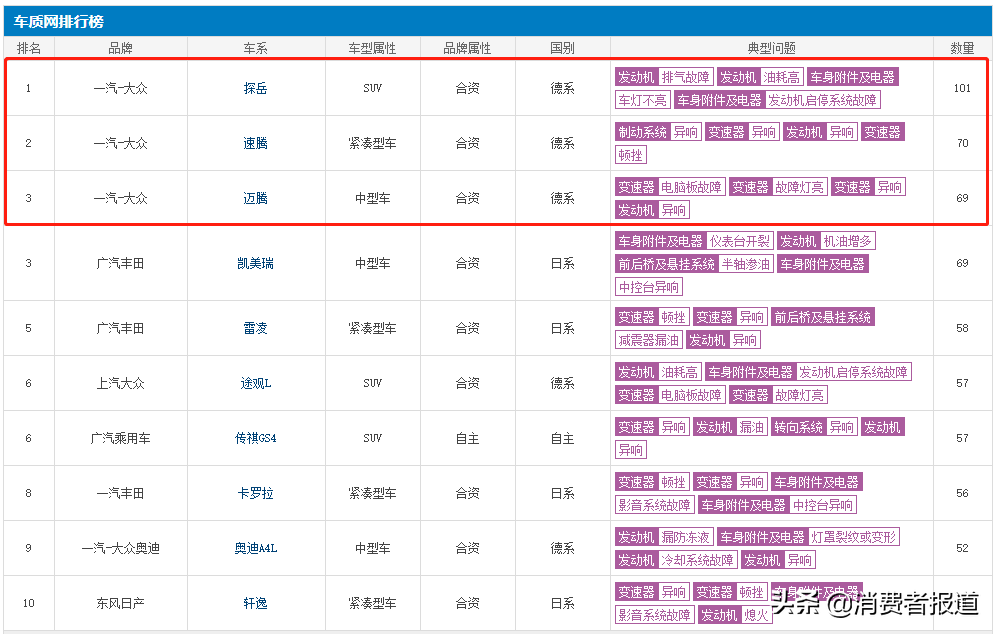
Task: Select the count value 58
Action: click(962, 328)
